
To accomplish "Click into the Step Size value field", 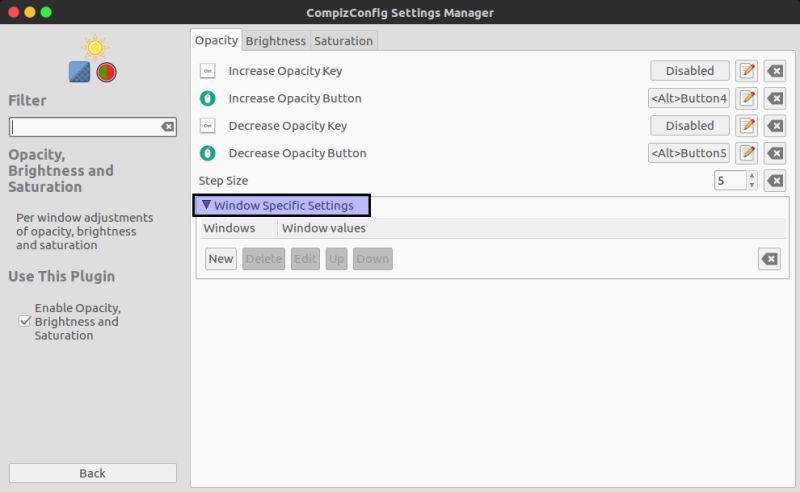I will click(730, 181).
